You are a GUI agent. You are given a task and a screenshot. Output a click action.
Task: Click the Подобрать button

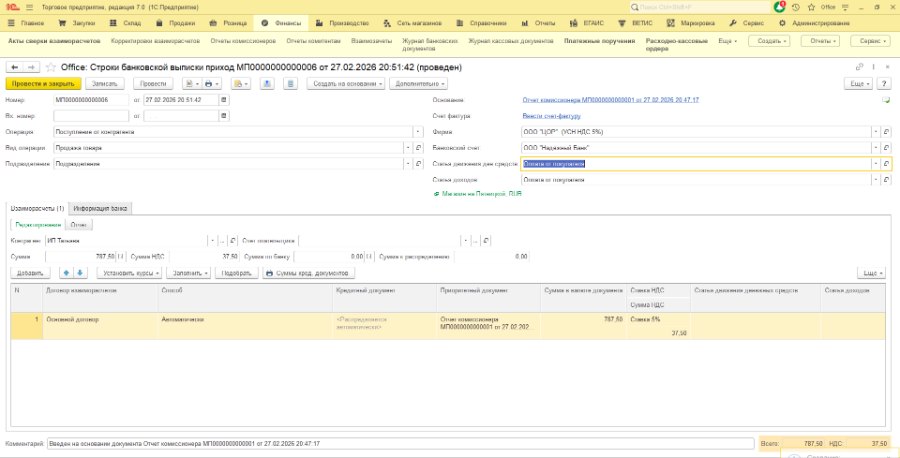(236, 273)
